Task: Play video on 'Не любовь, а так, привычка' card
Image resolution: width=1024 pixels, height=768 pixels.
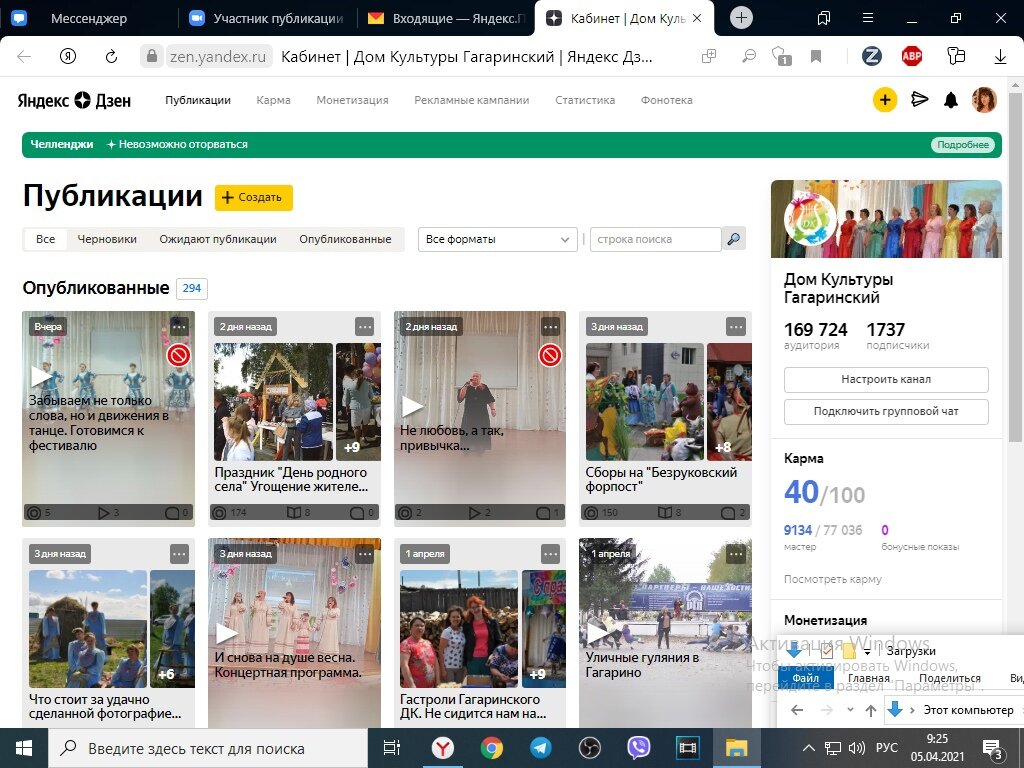Action: coord(412,406)
